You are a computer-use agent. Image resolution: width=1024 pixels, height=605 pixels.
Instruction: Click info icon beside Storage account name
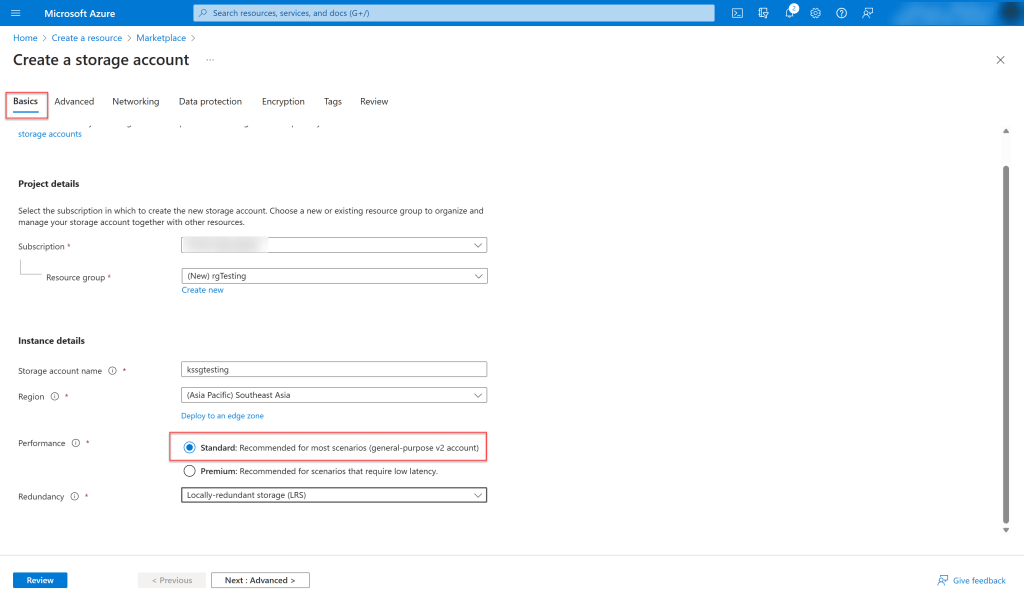point(112,371)
